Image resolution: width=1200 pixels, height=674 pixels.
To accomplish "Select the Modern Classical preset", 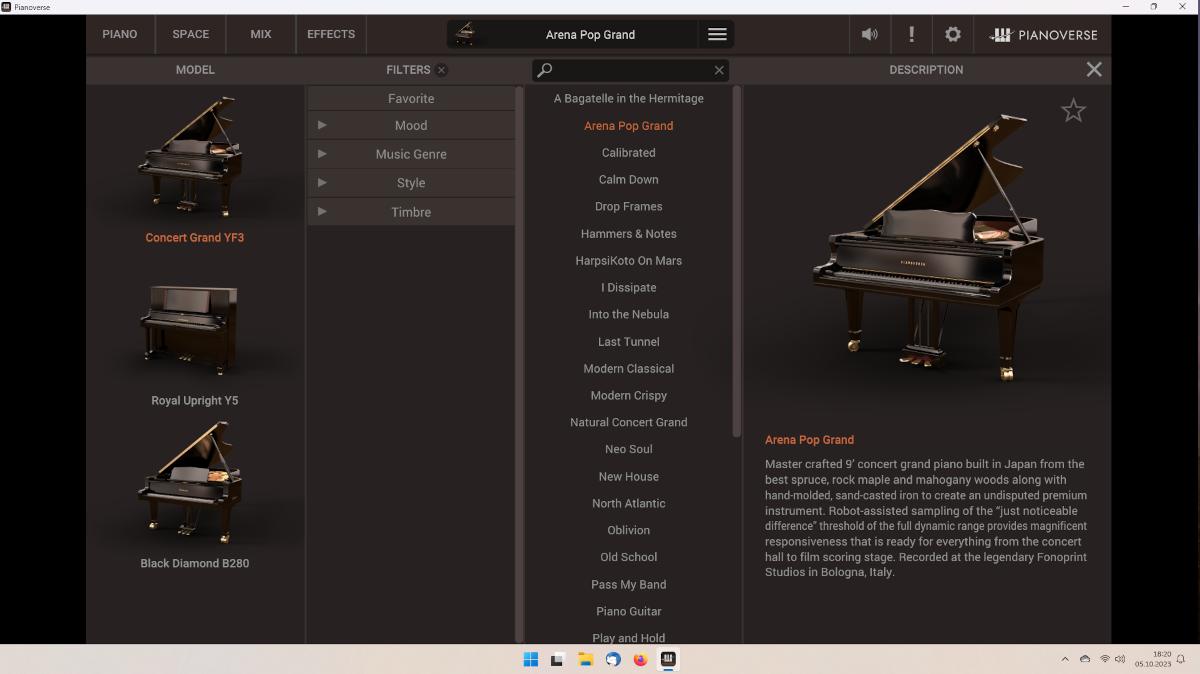I will 629,369.
